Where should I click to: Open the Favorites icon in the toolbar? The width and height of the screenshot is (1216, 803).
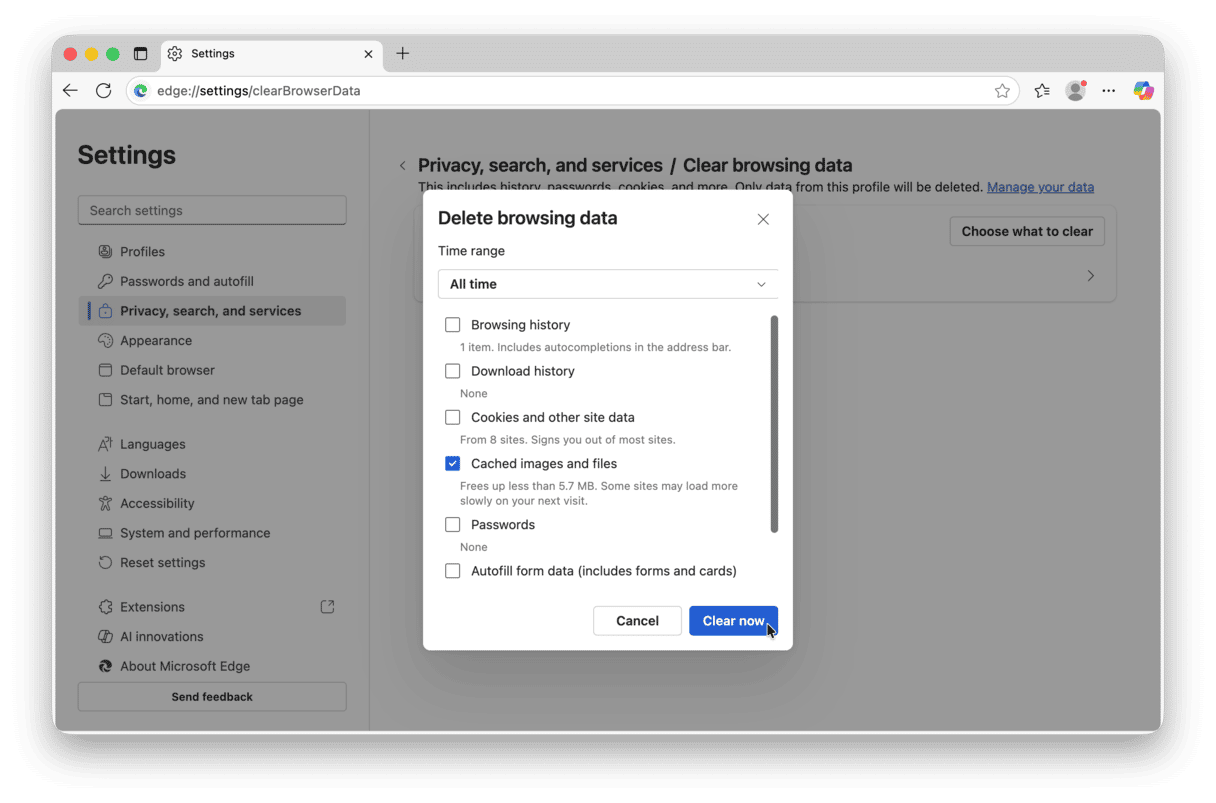1042,90
